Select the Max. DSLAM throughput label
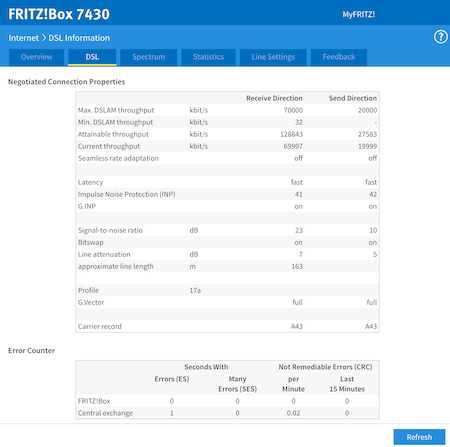450x447 pixels. point(116,110)
